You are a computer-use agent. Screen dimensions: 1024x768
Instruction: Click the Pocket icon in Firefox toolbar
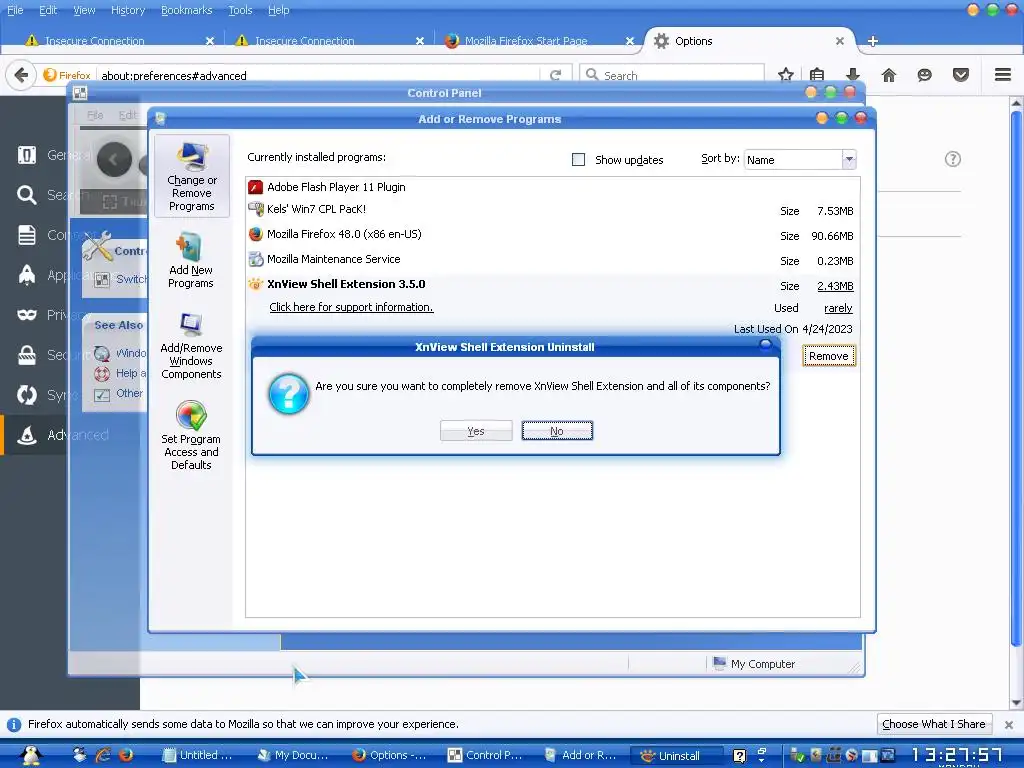961,74
